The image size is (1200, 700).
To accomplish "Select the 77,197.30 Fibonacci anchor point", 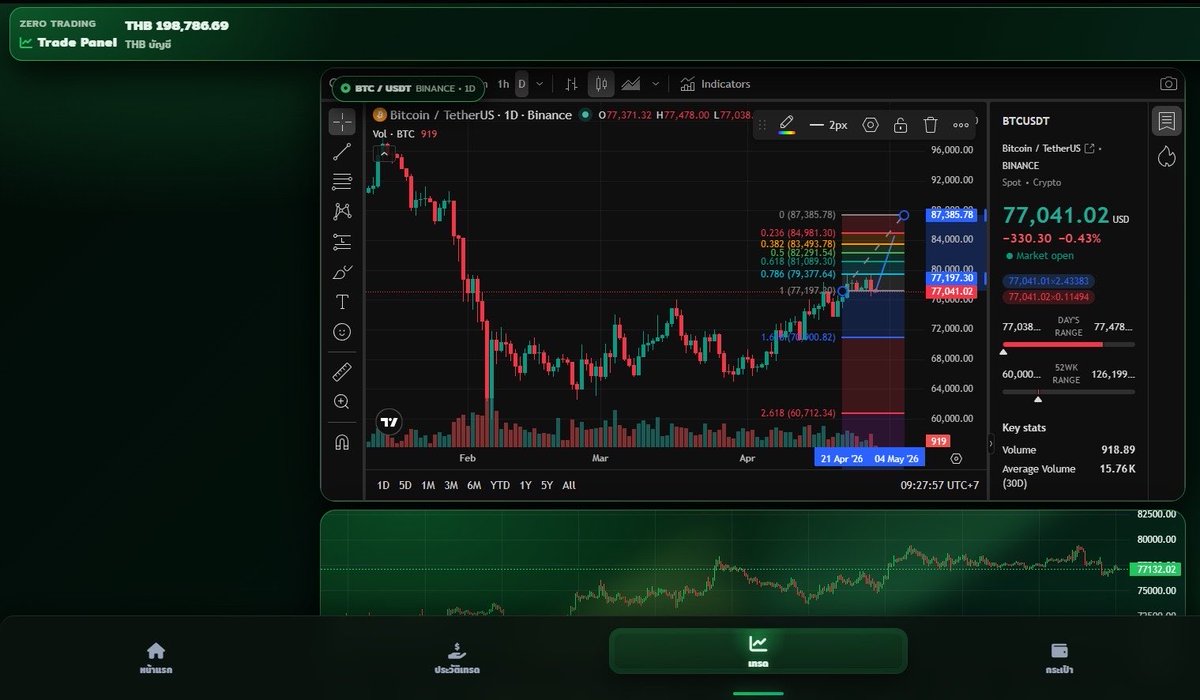I will 843,291.
